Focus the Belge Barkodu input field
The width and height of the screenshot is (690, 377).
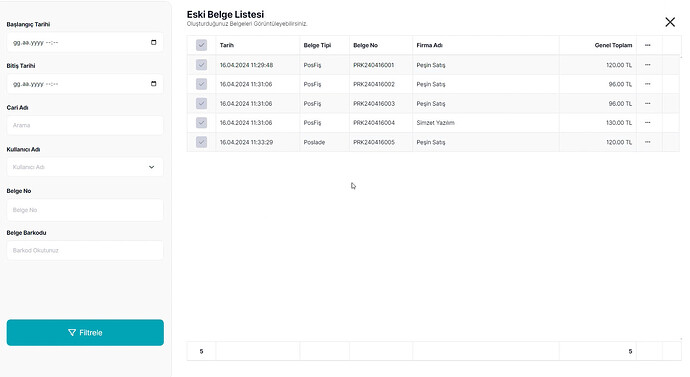pyautogui.click(x=85, y=250)
